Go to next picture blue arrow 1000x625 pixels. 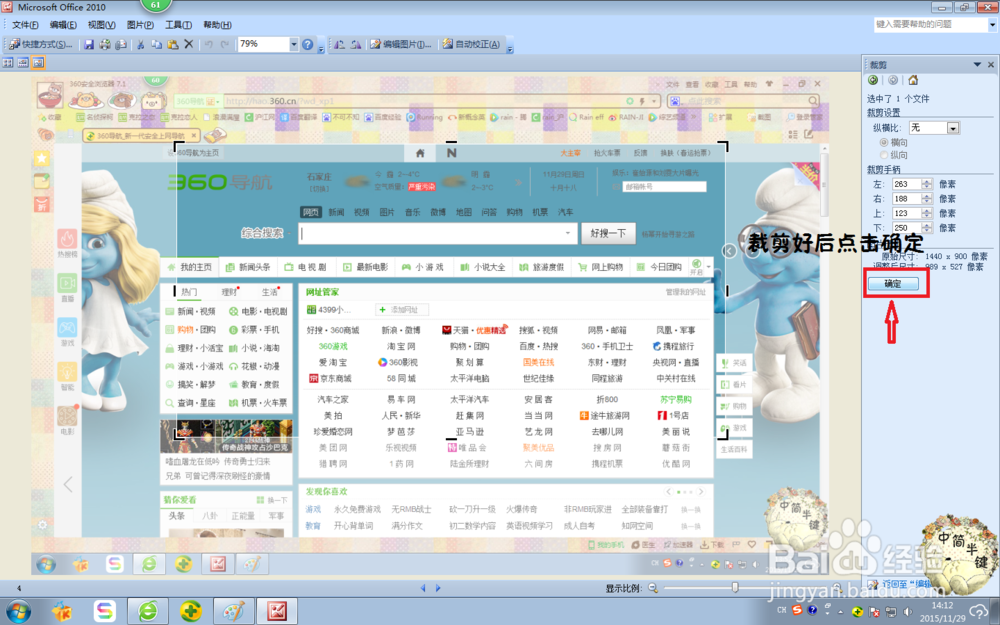[x=438, y=588]
